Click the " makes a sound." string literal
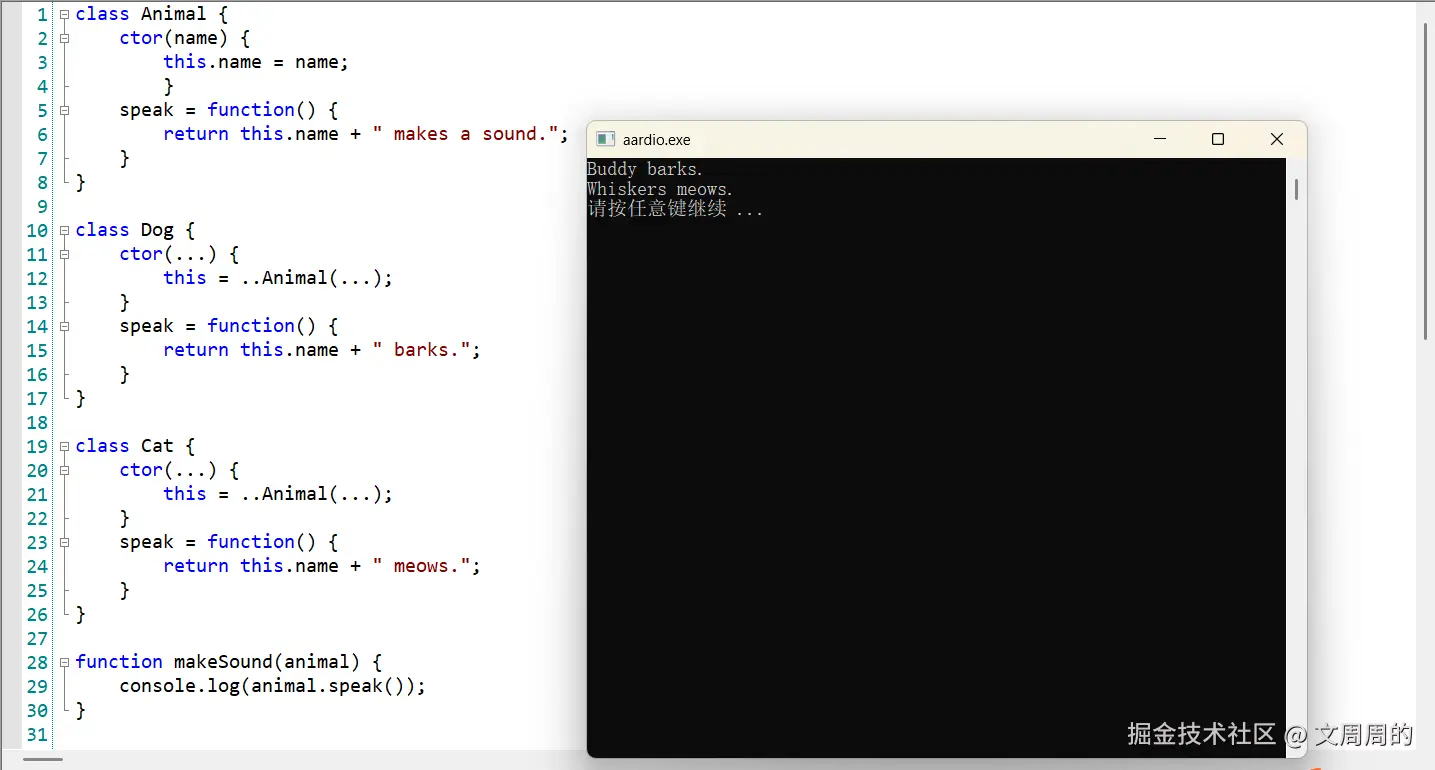This screenshot has width=1435, height=770. pos(465,134)
